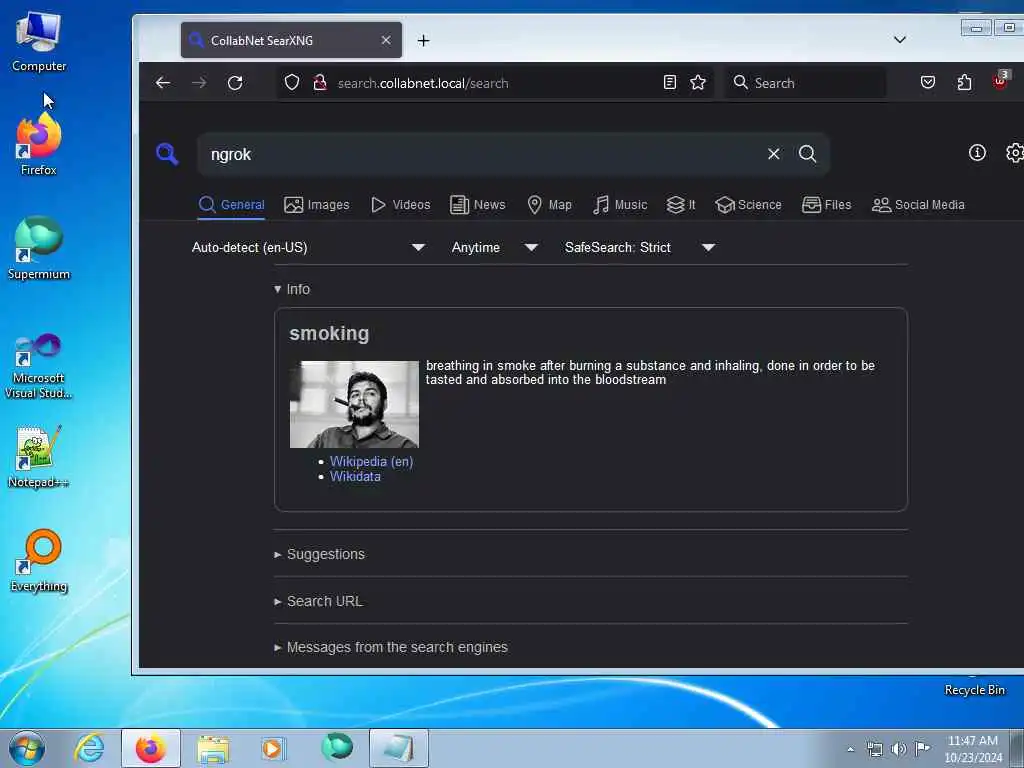
Task: Click into the ngrok search field
Action: click(x=483, y=154)
